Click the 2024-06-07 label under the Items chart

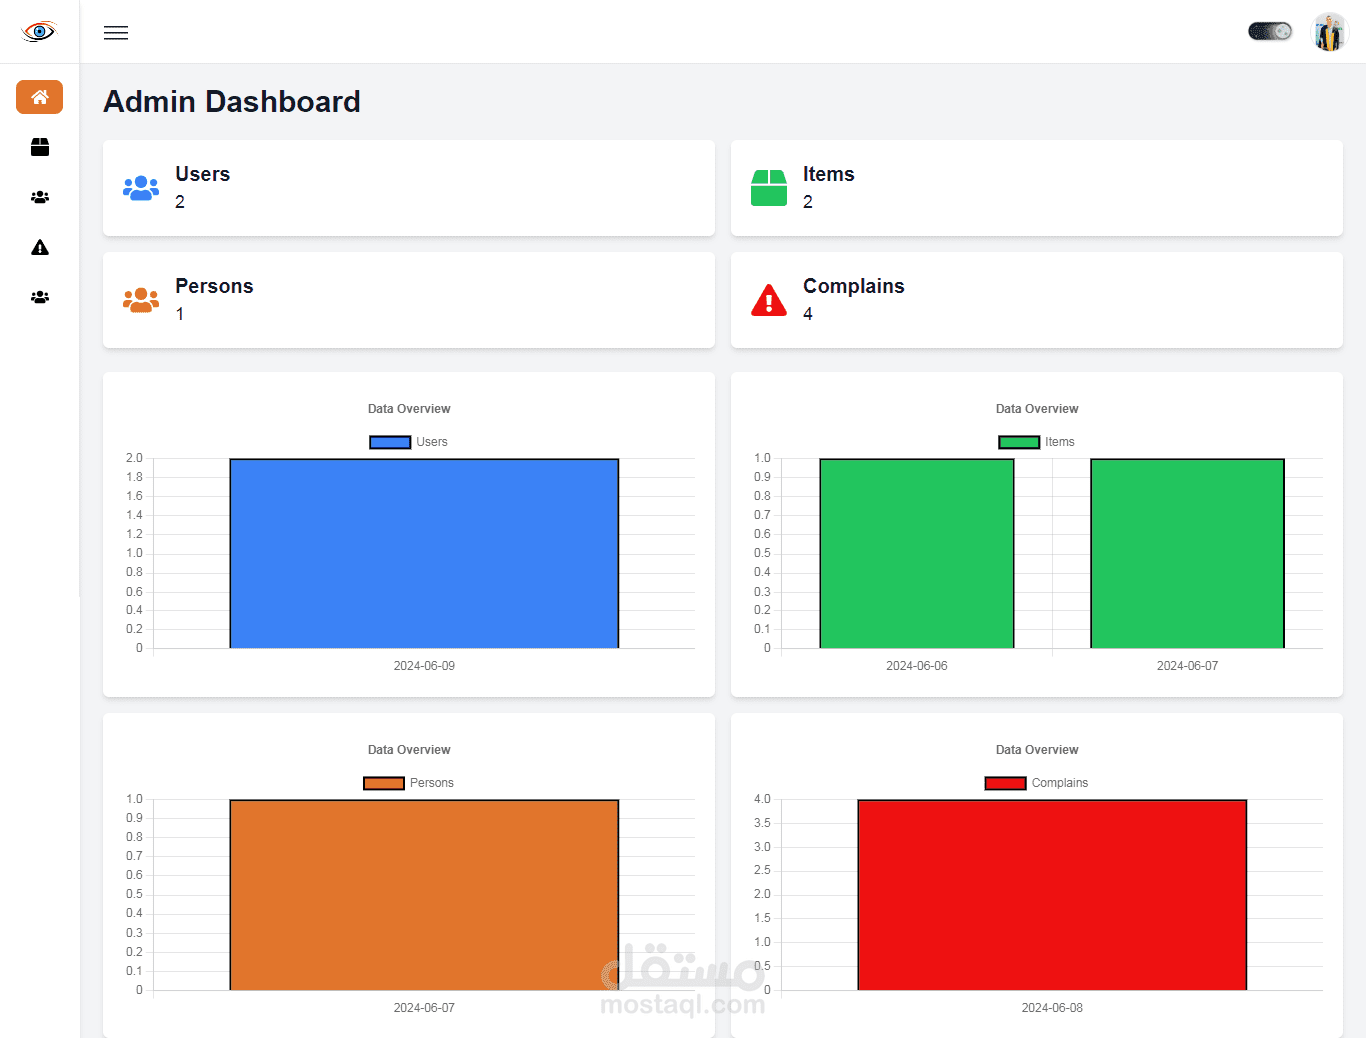(1188, 666)
